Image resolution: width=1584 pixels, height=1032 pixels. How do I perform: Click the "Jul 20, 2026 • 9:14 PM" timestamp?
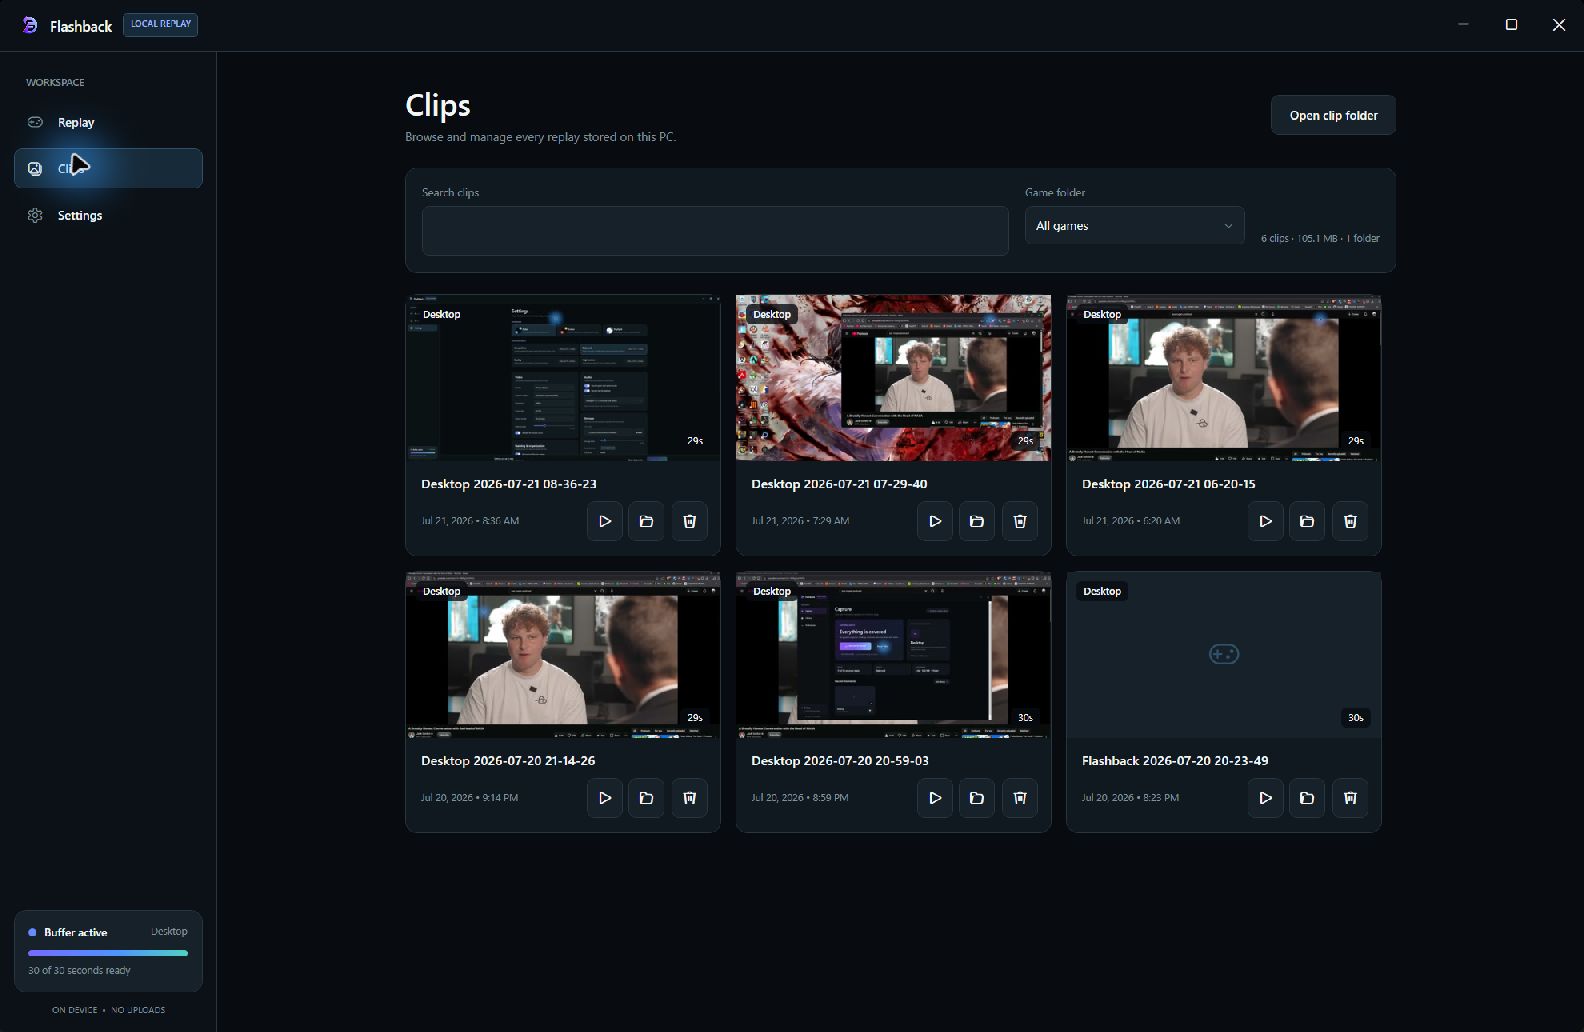pos(470,798)
